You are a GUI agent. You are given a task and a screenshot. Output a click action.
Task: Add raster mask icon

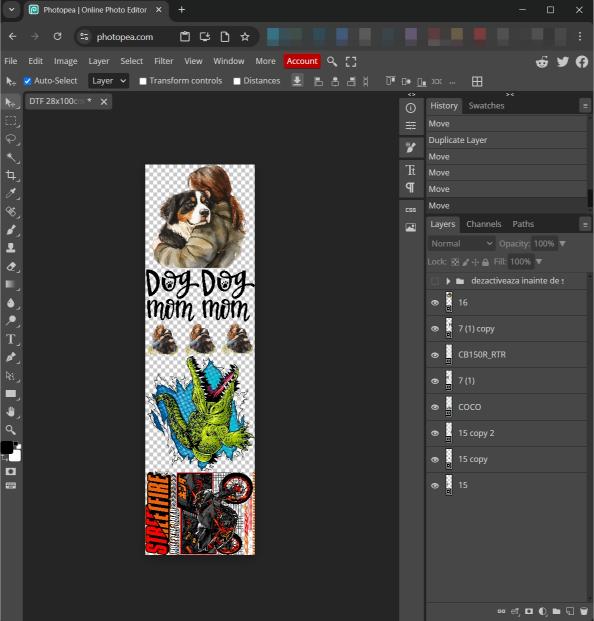point(529,611)
